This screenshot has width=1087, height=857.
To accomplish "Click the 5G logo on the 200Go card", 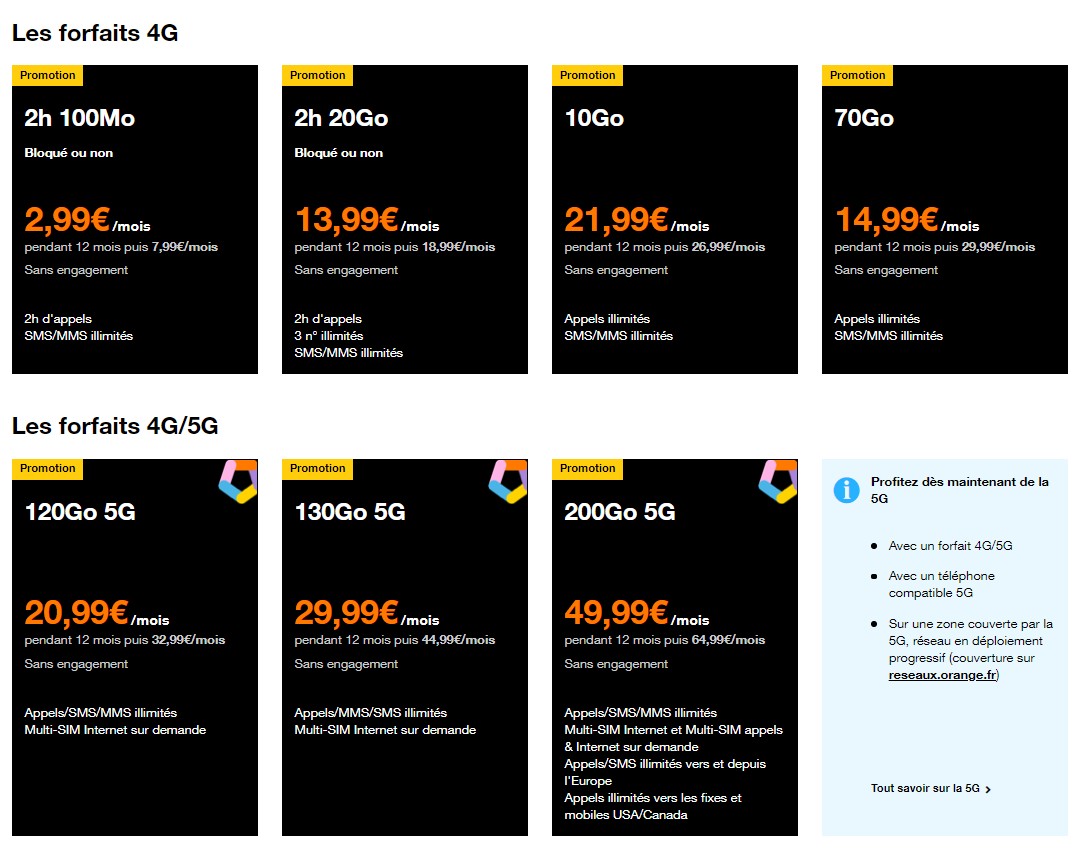I will [778, 481].
